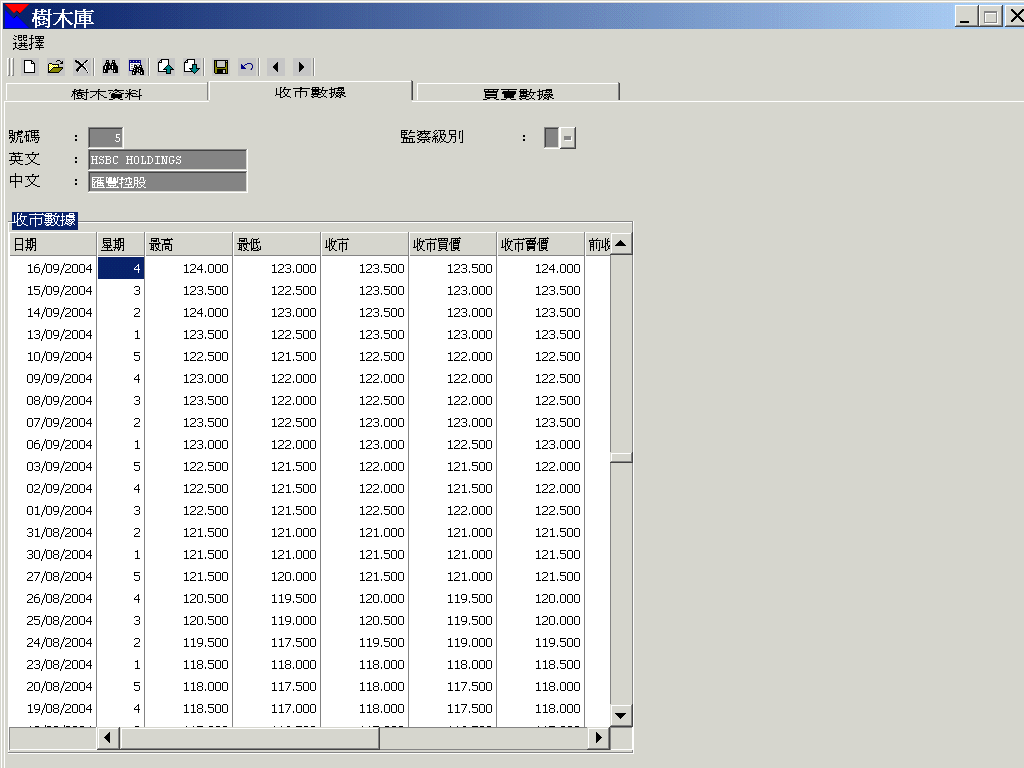Click the 英文 field with HSBC HOLDINGS
The width and height of the screenshot is (1024, 768).
(x=168, y=160)
